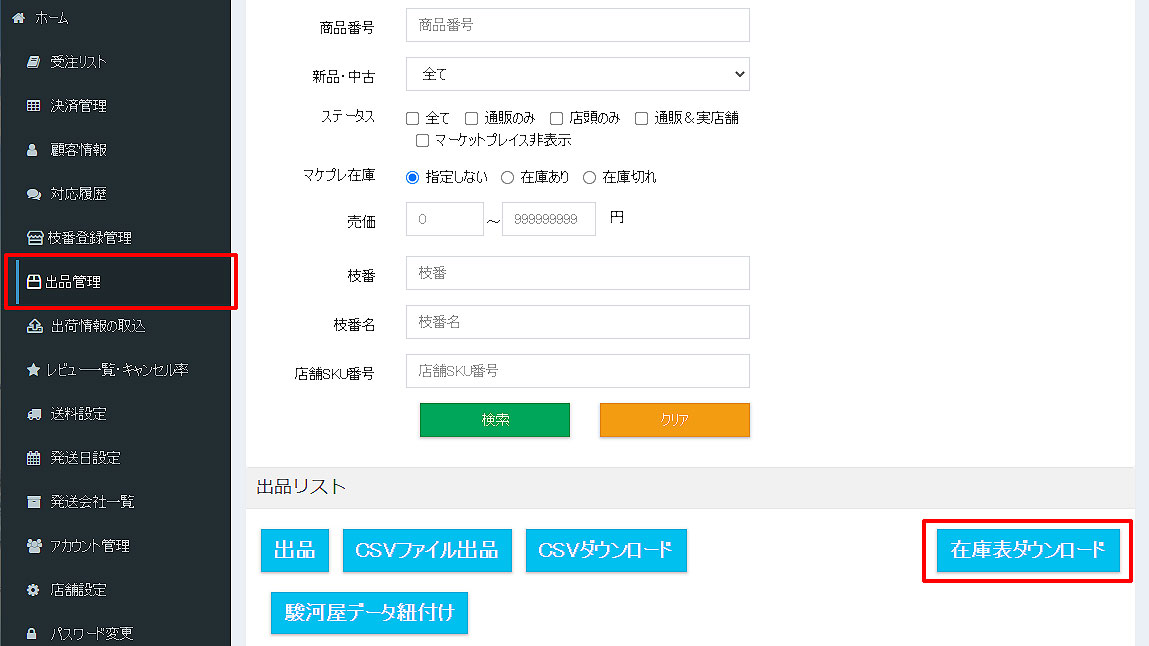Click the 在庫表ダウンロード button
Screen dimensions: 1149x646
[x=1028, y=550]
